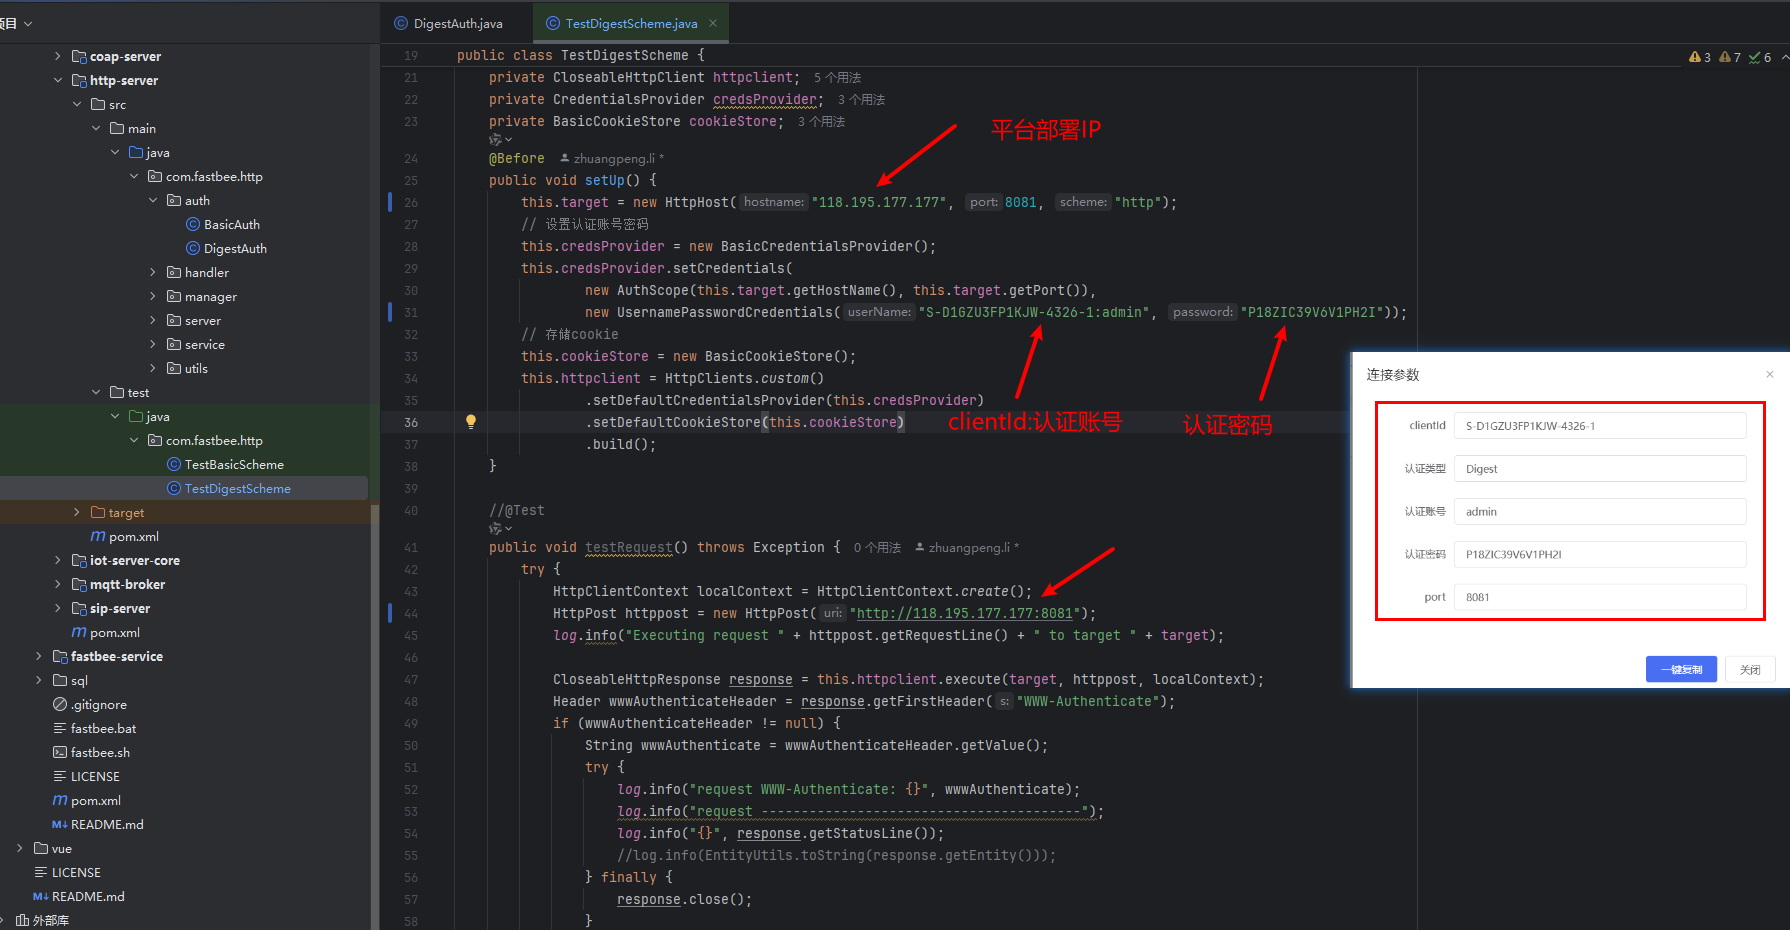Select the utils package in tree
The width and height of the screenshot is (1790, 930).
tap(196, 369)
